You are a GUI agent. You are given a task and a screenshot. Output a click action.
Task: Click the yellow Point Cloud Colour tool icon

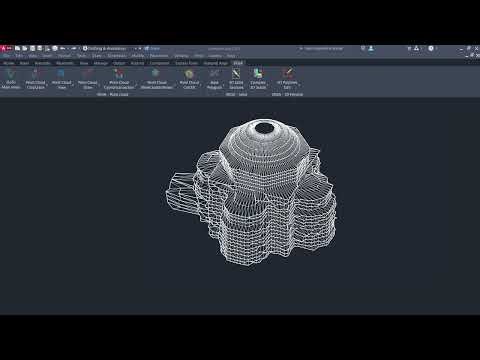189,74
